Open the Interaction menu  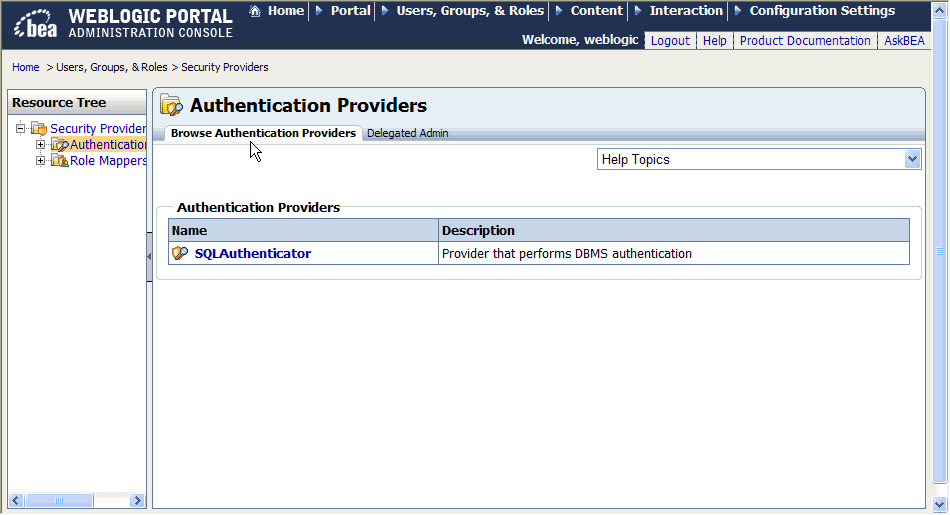(686, 11)
